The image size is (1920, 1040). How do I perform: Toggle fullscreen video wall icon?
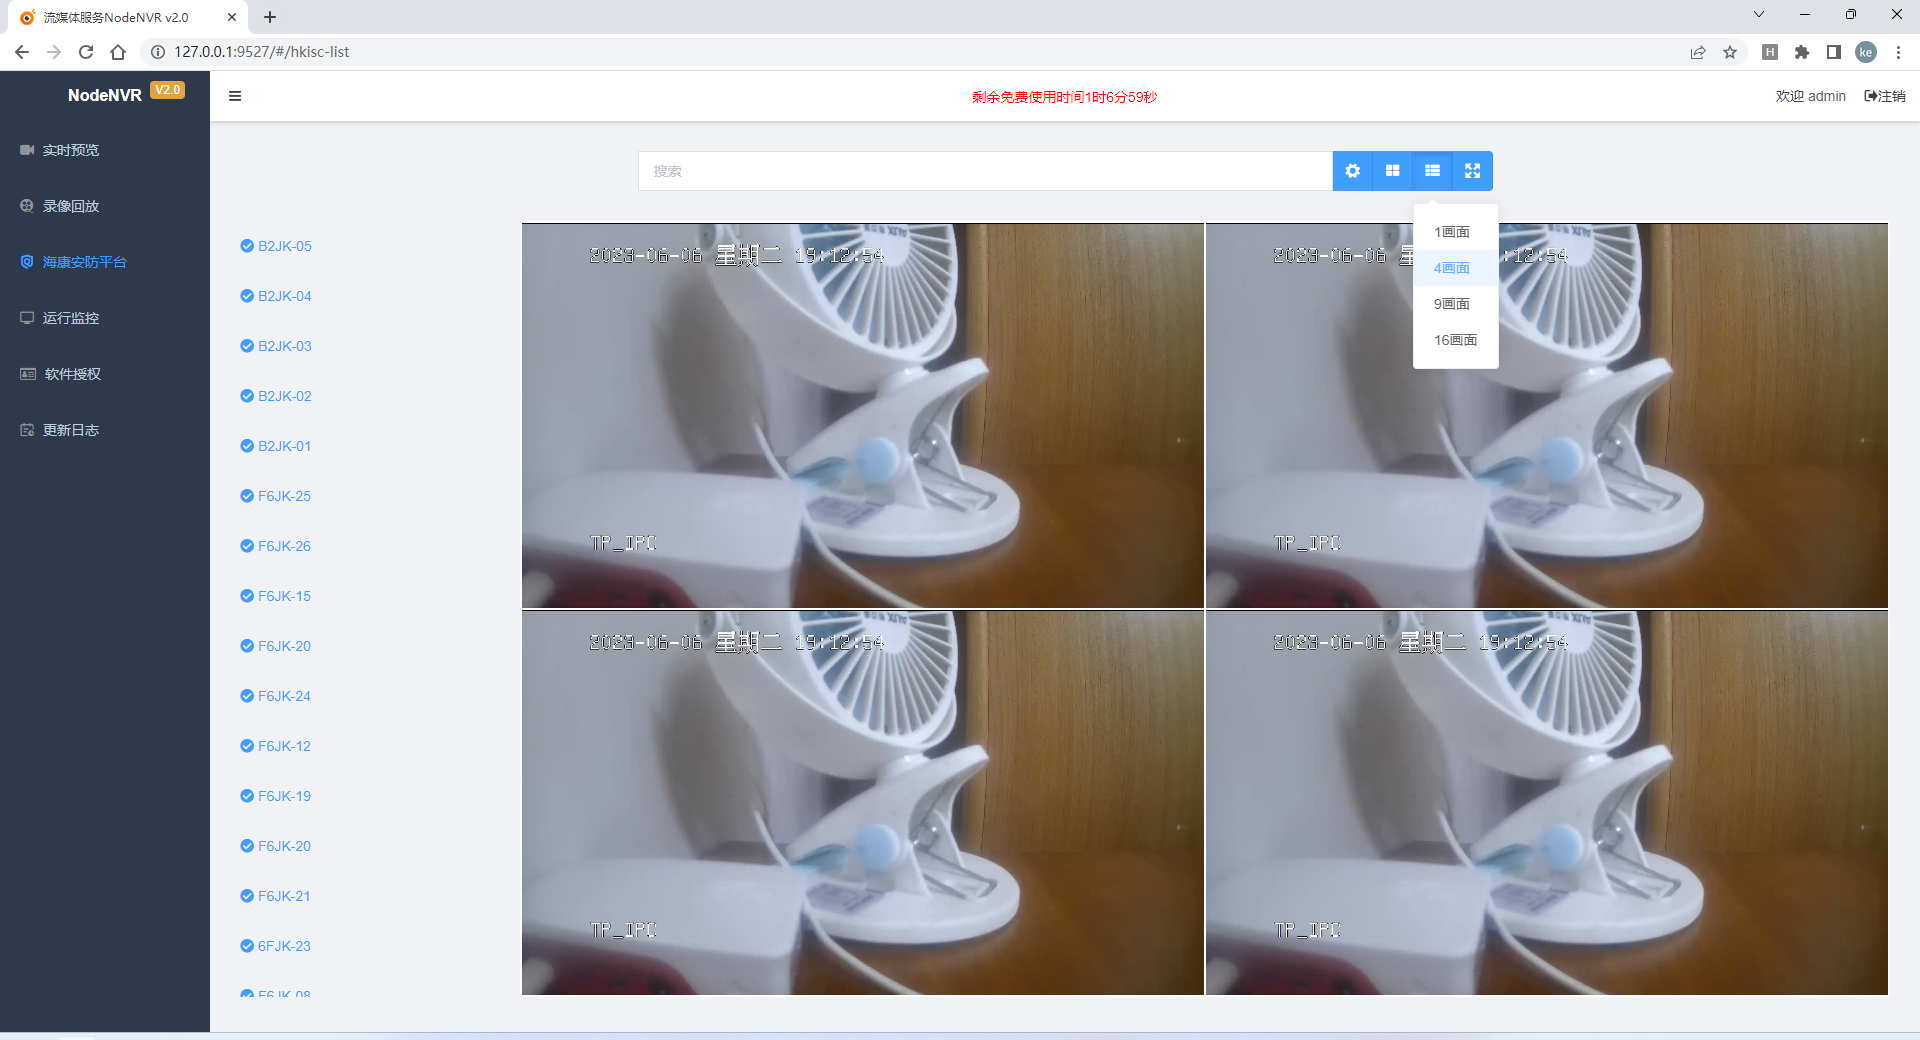click(x=1472, y=171)
